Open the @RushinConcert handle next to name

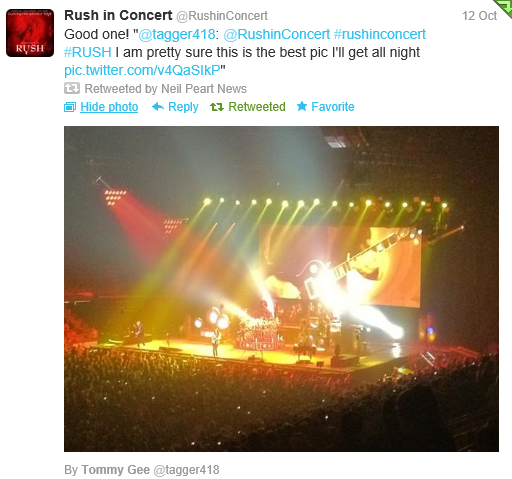point(222,16)
